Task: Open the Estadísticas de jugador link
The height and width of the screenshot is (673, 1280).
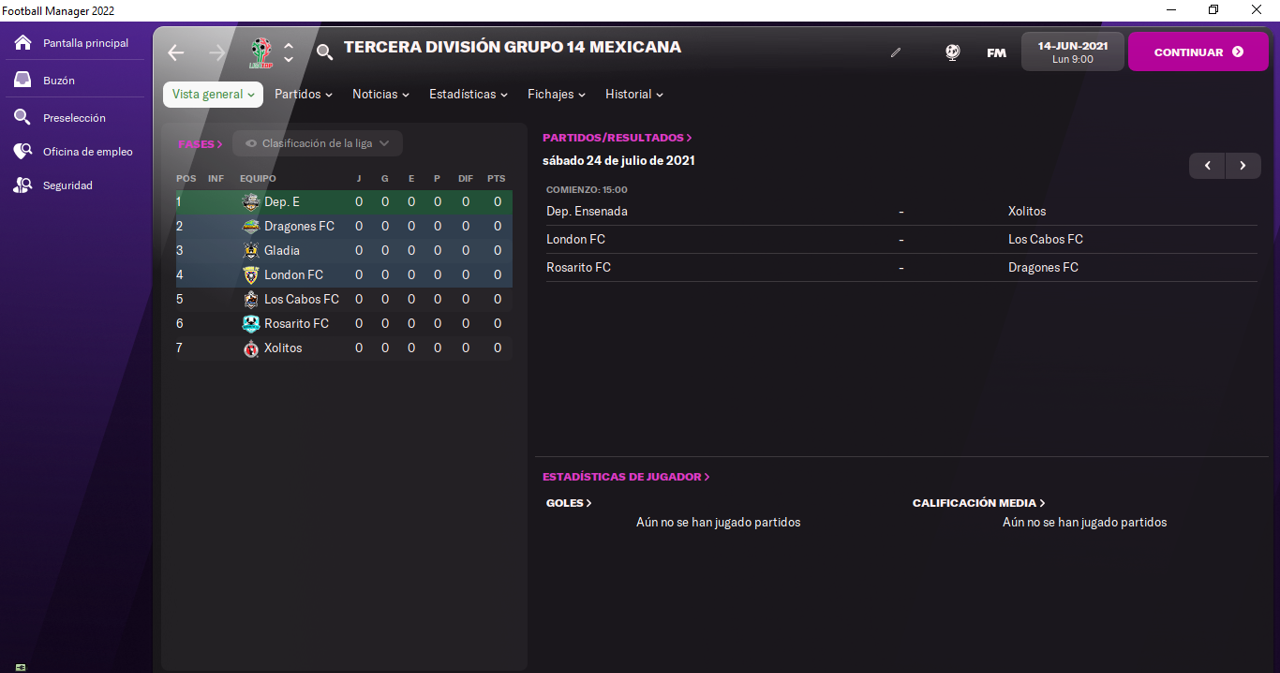Action: tap(626, 477)
